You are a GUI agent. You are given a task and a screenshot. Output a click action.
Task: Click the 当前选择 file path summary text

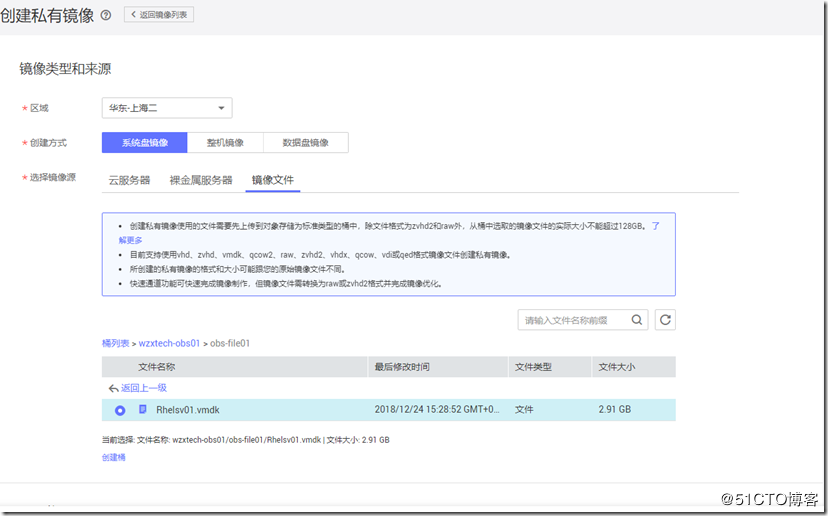[x=246, y=440]
